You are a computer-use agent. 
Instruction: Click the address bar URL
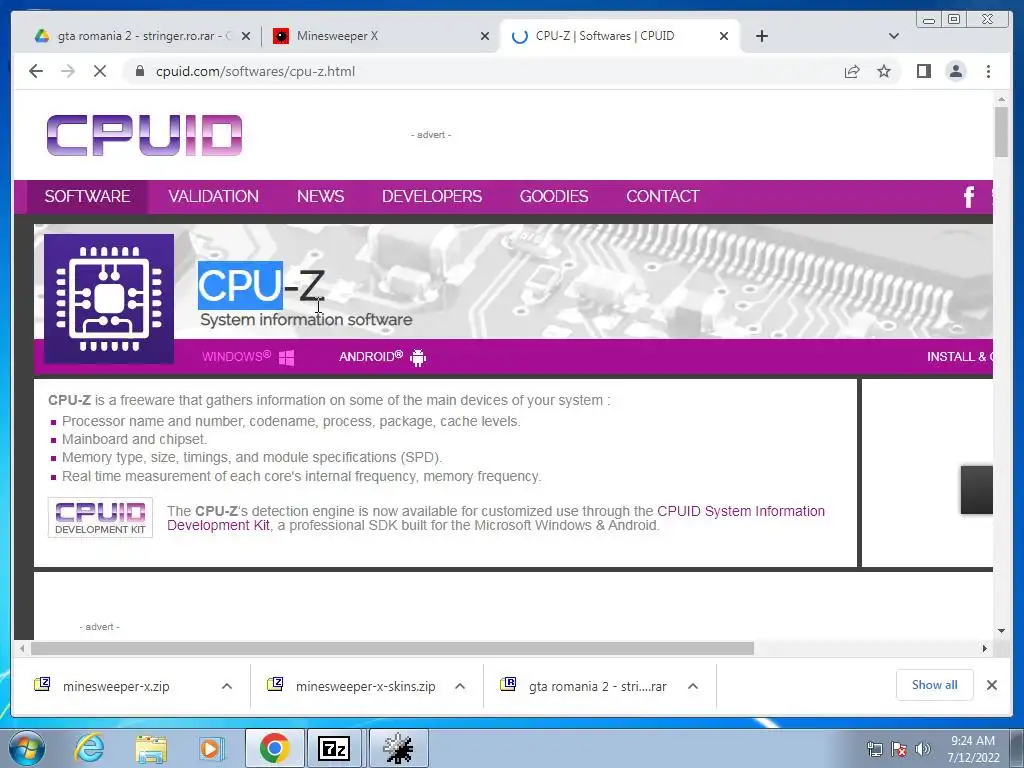pos(255,71)
